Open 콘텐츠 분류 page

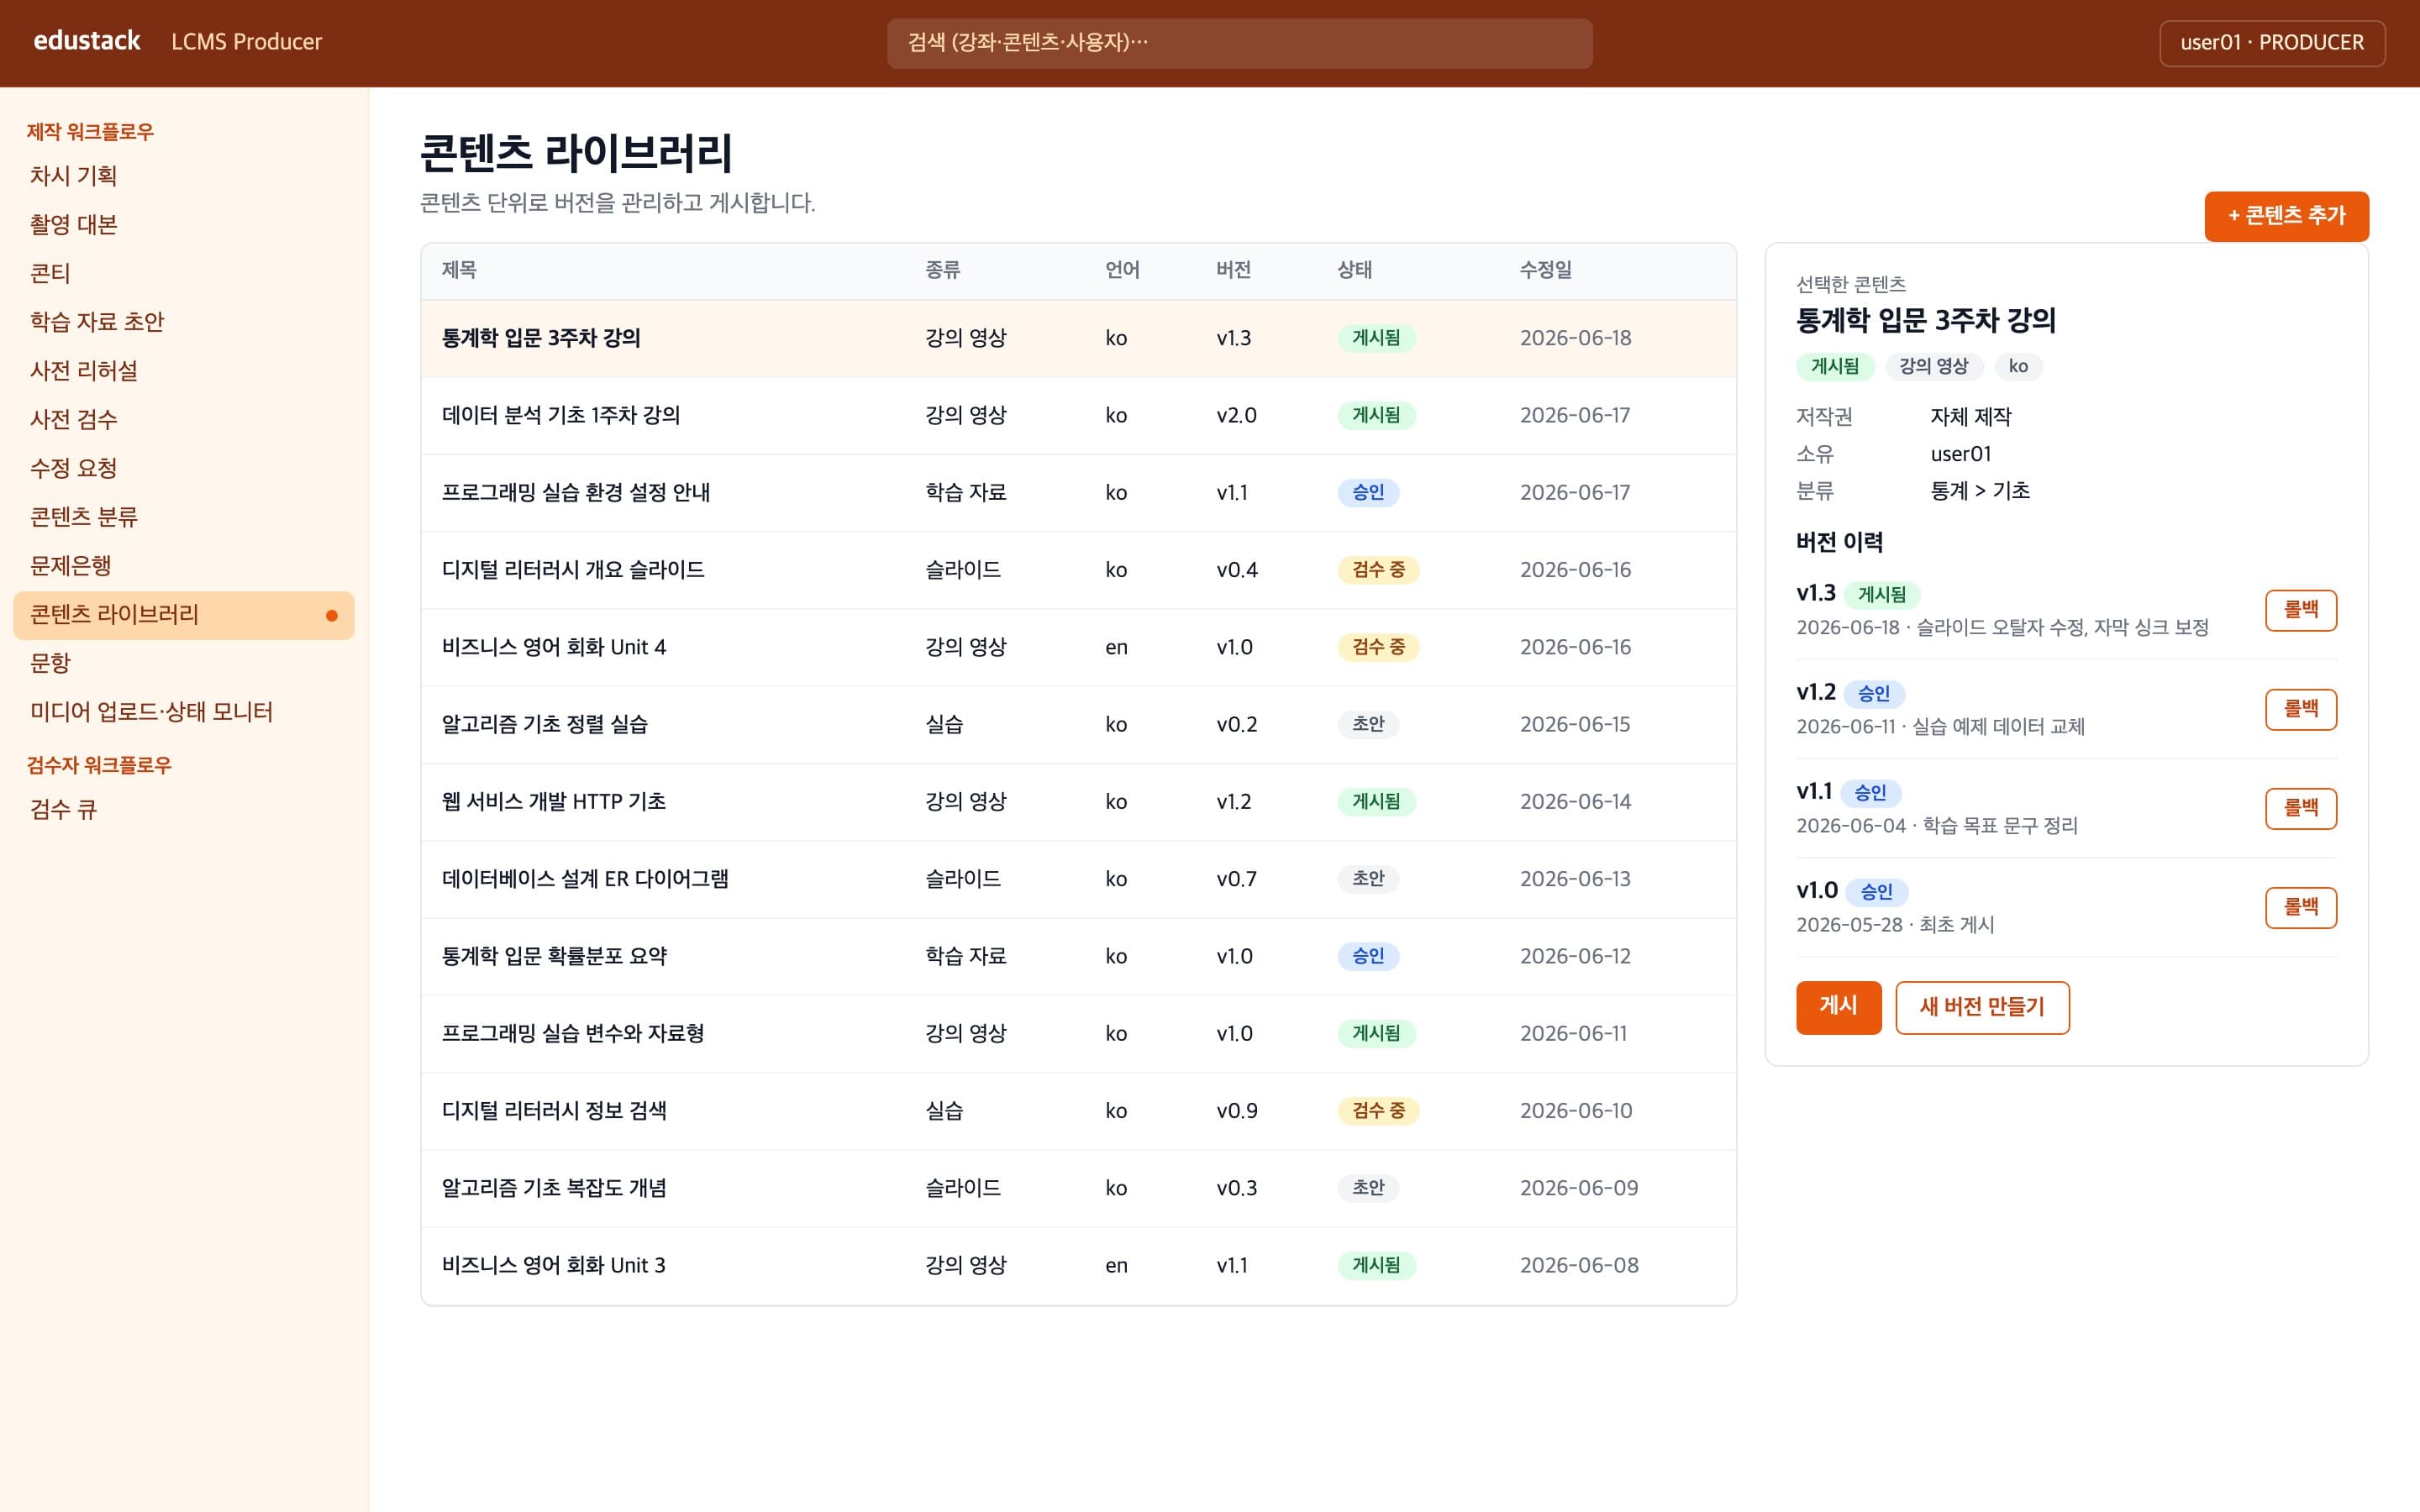(184, 517)
